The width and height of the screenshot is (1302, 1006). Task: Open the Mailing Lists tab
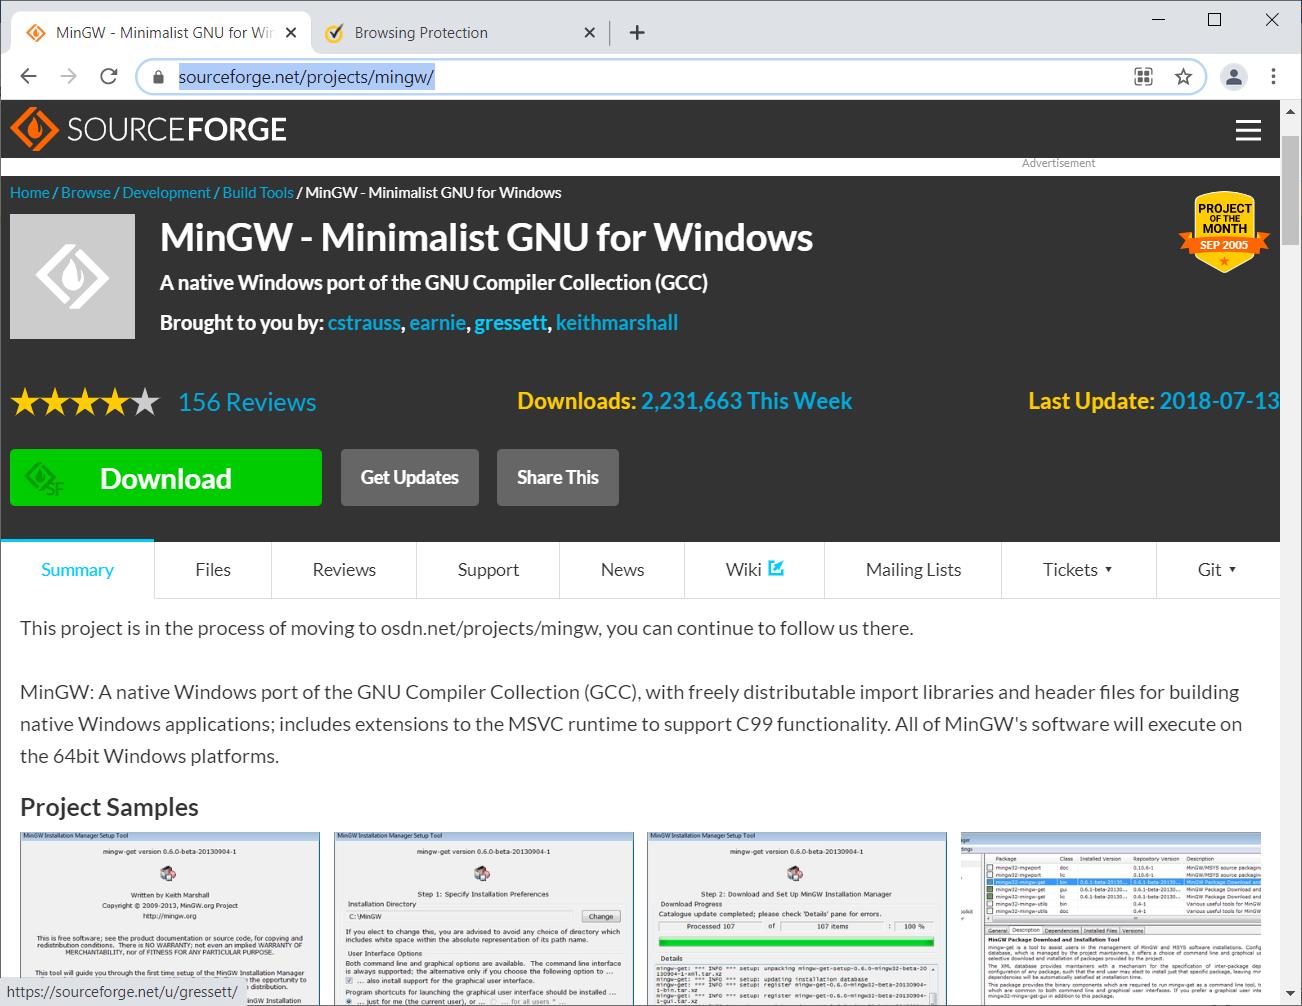(x=913, y=570)
